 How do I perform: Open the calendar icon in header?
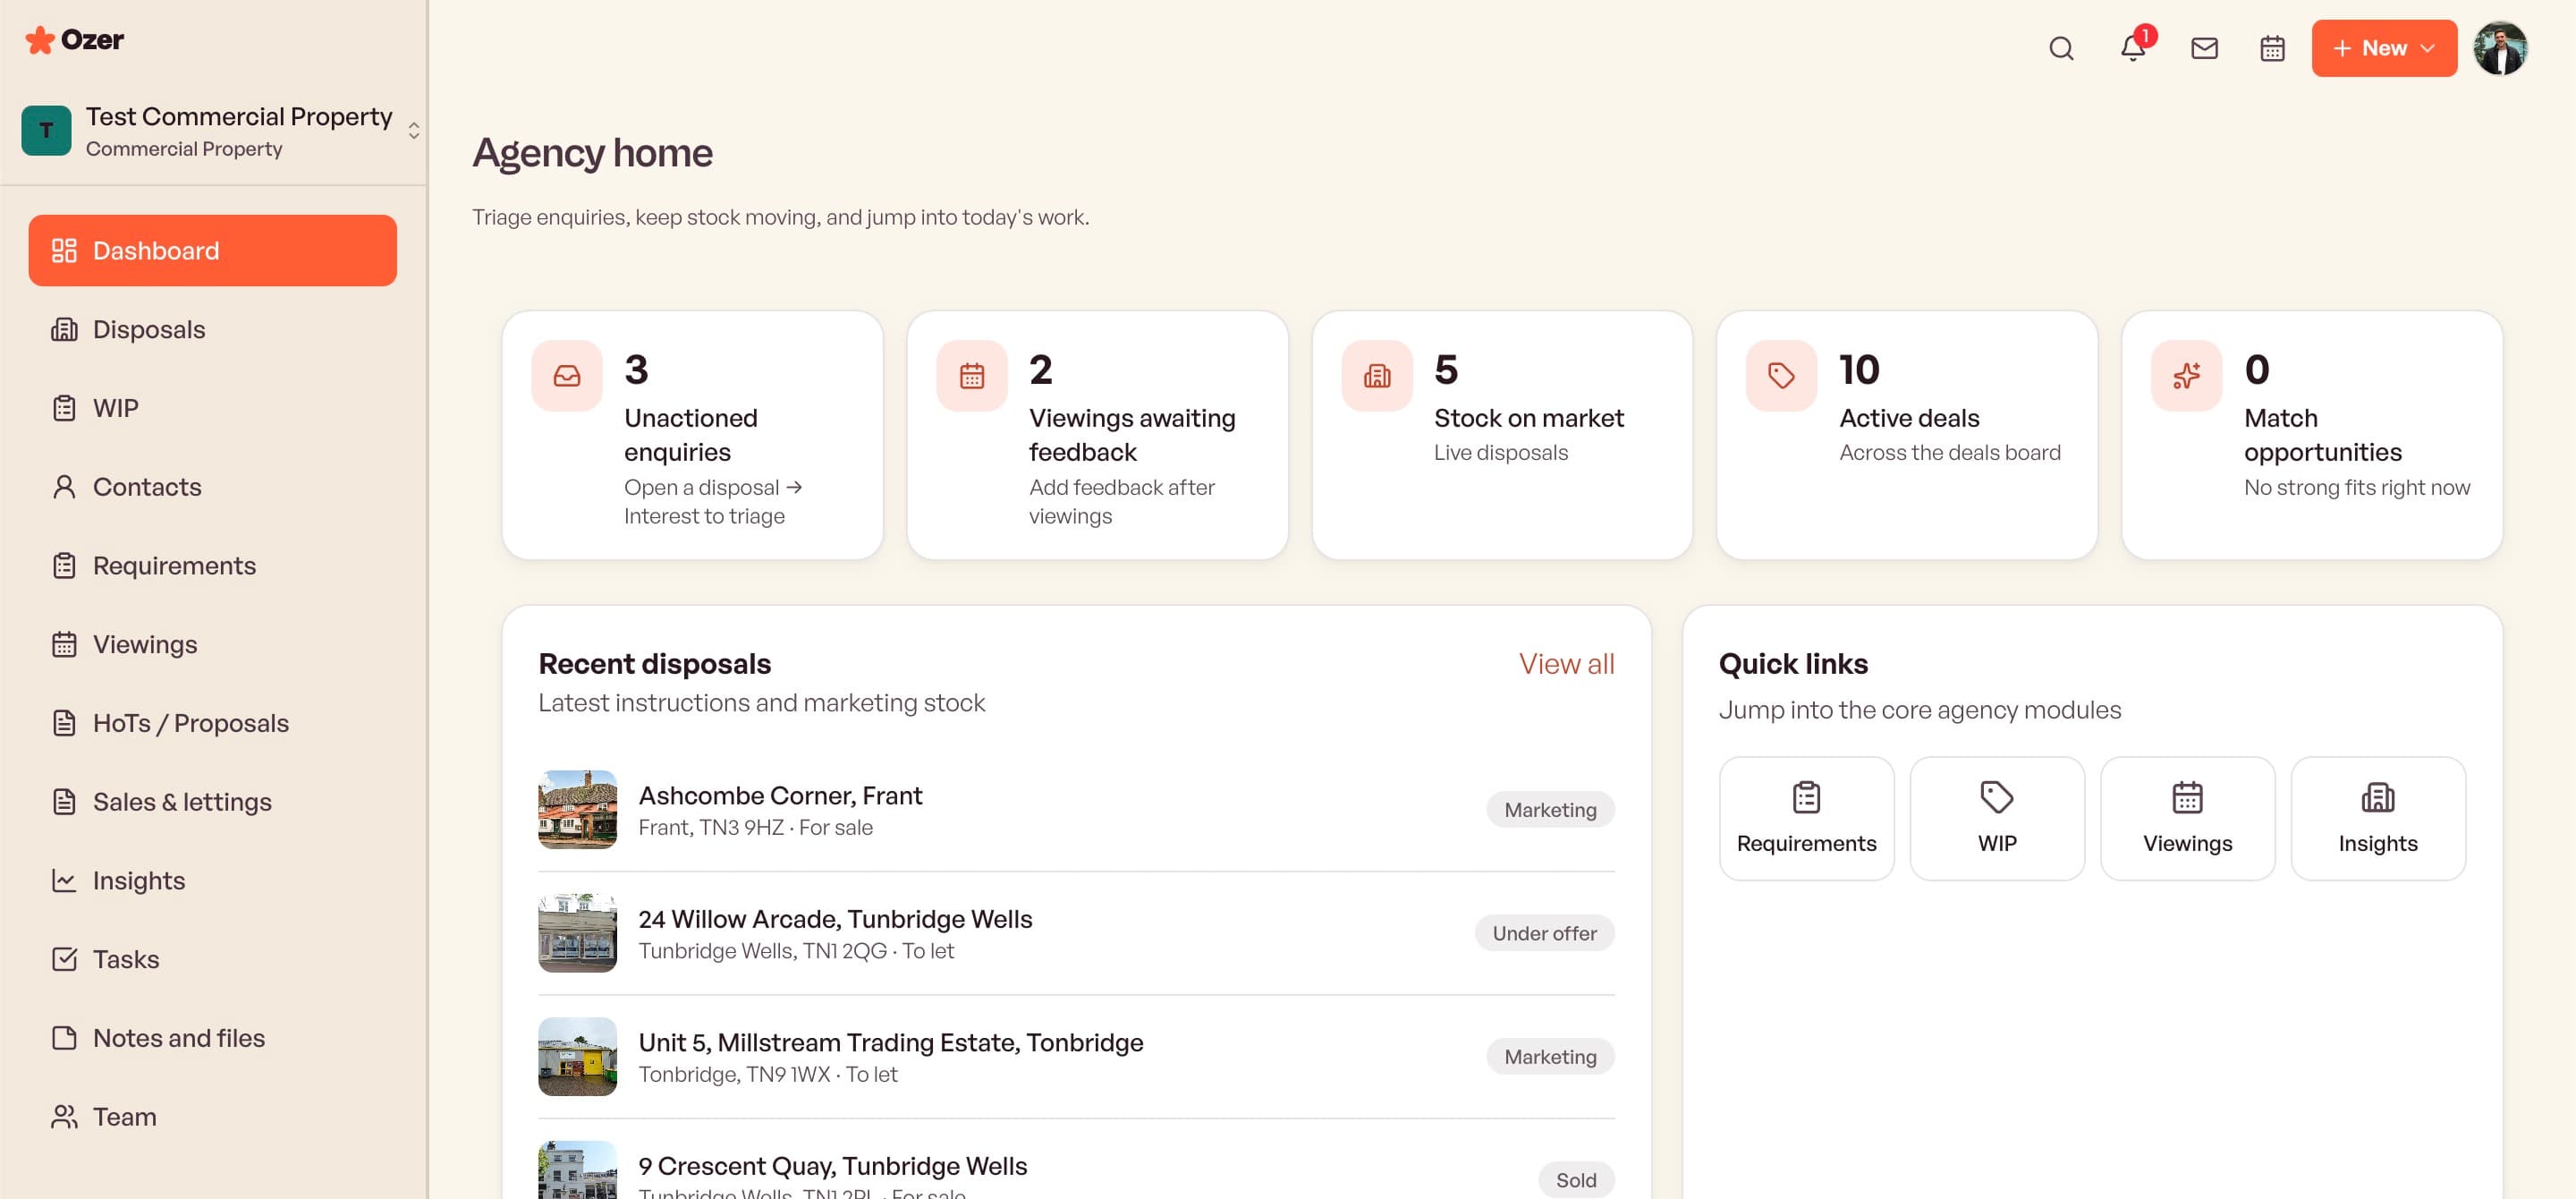coord(2272,48)
